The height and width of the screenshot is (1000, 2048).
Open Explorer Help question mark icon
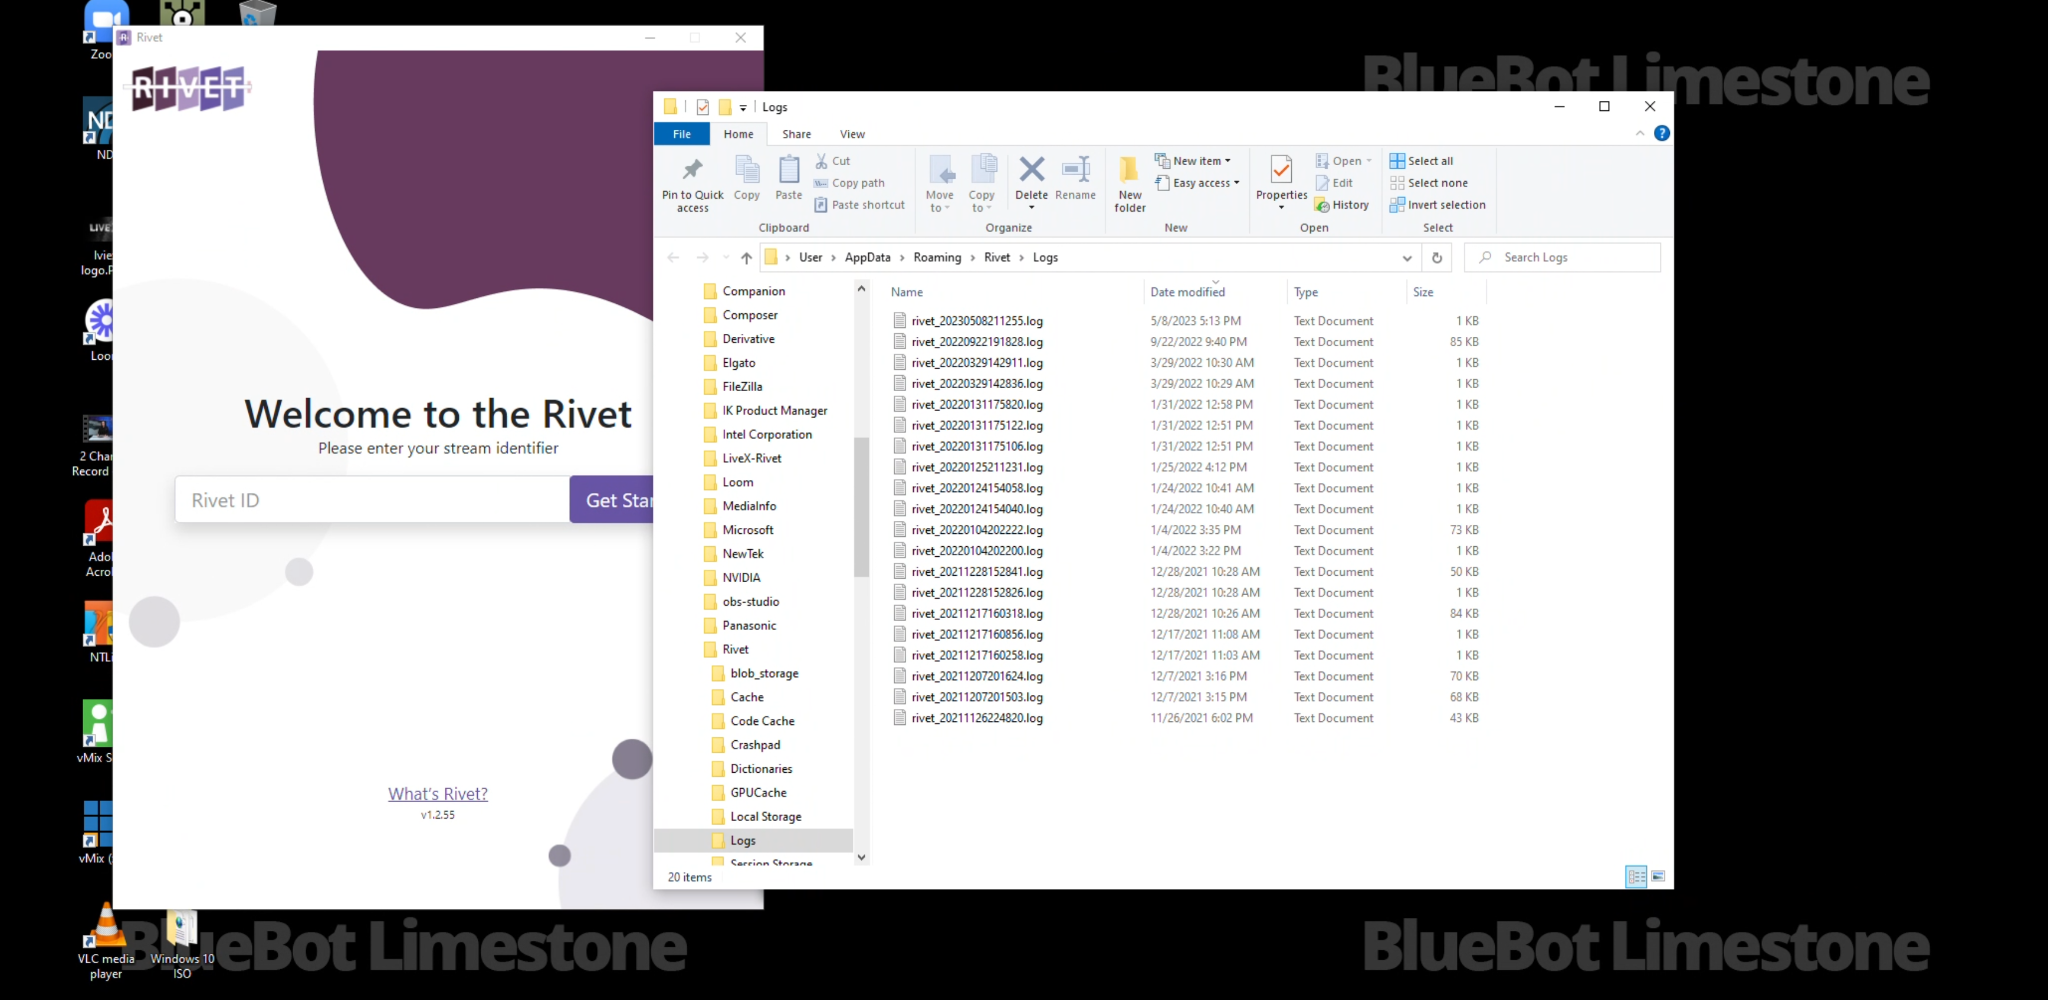tap(1662, 133)
